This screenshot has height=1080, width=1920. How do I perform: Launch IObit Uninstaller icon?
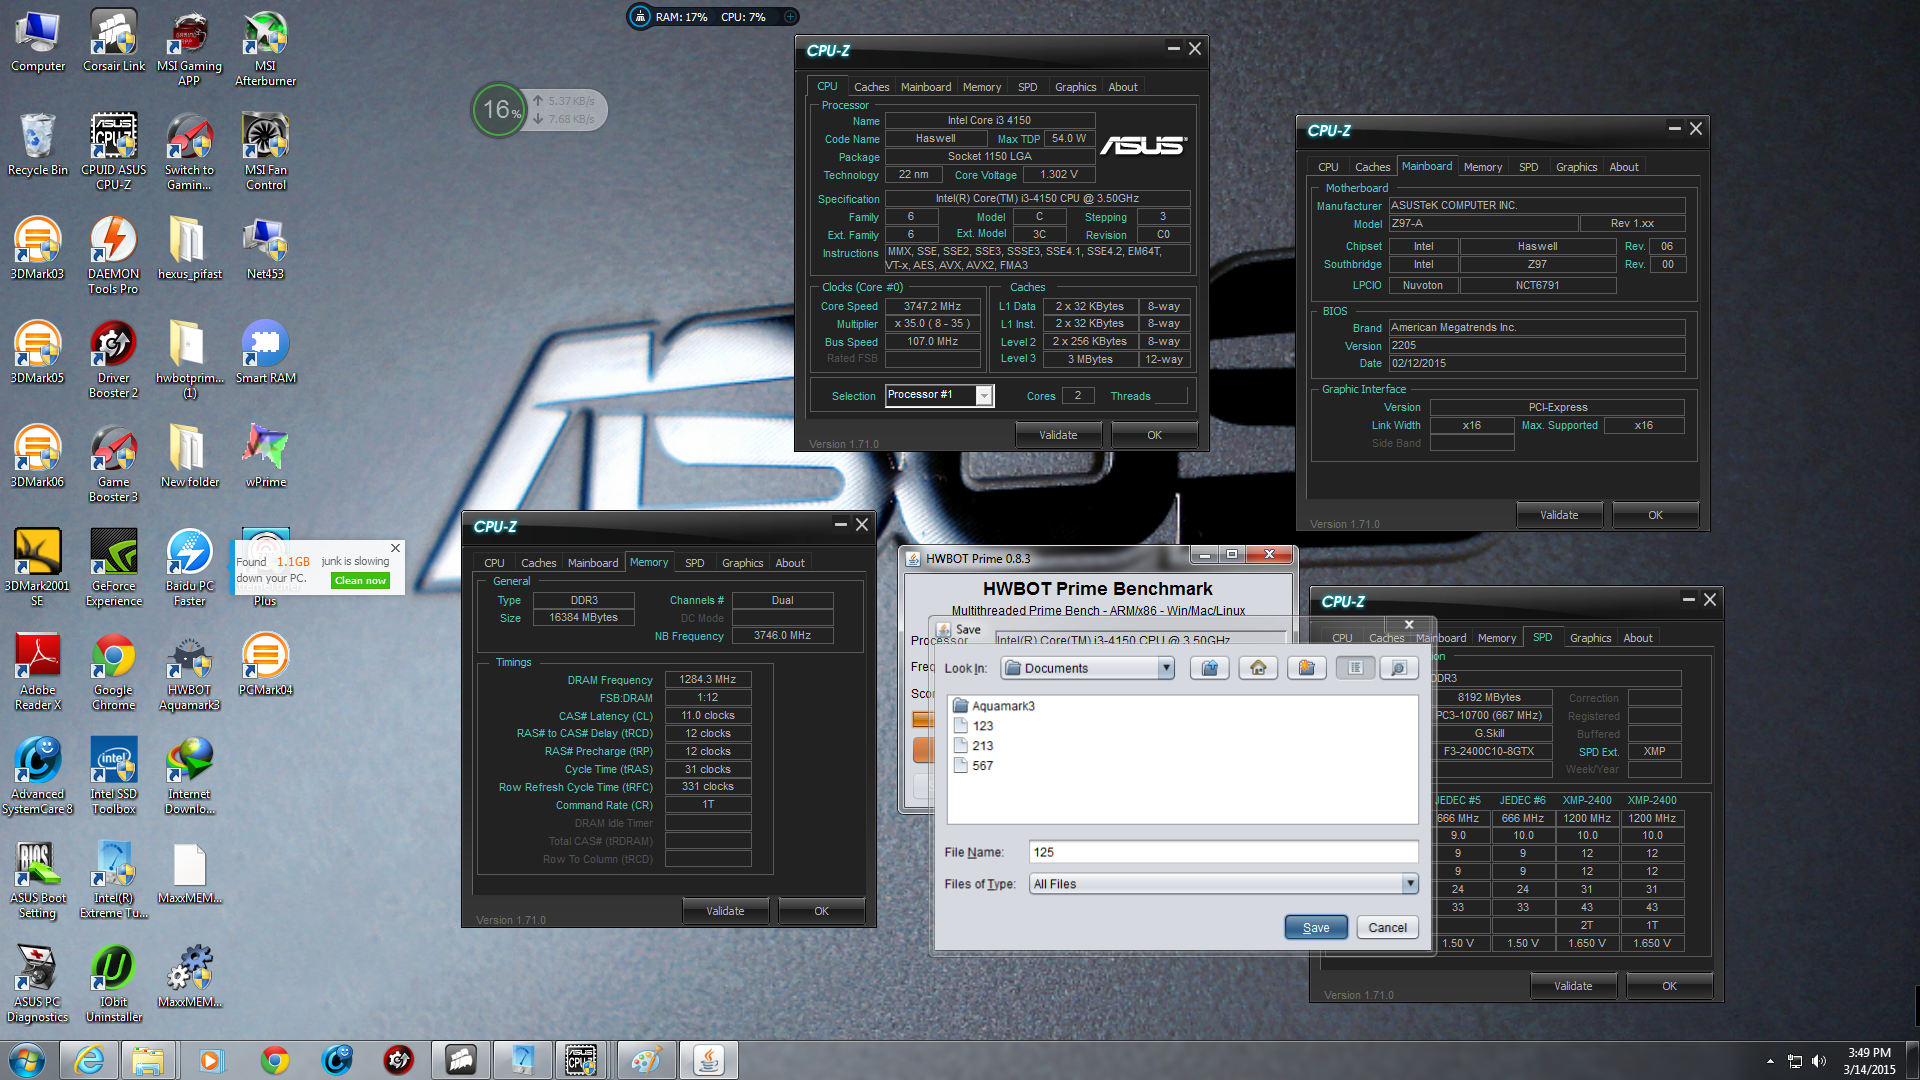pos(114,984)
